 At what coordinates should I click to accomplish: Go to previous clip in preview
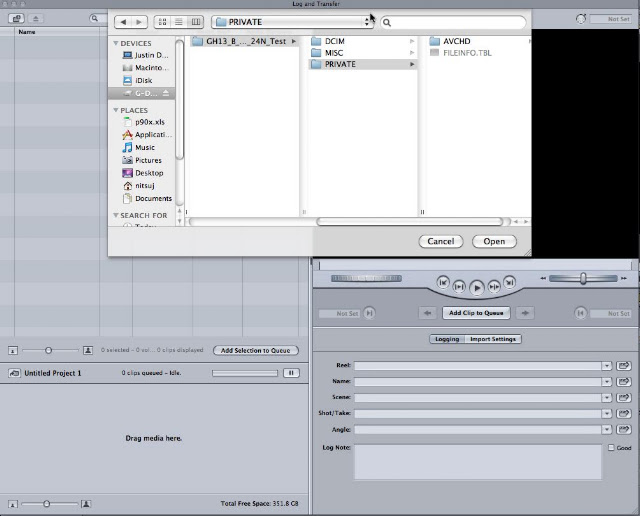click(443, 282)
